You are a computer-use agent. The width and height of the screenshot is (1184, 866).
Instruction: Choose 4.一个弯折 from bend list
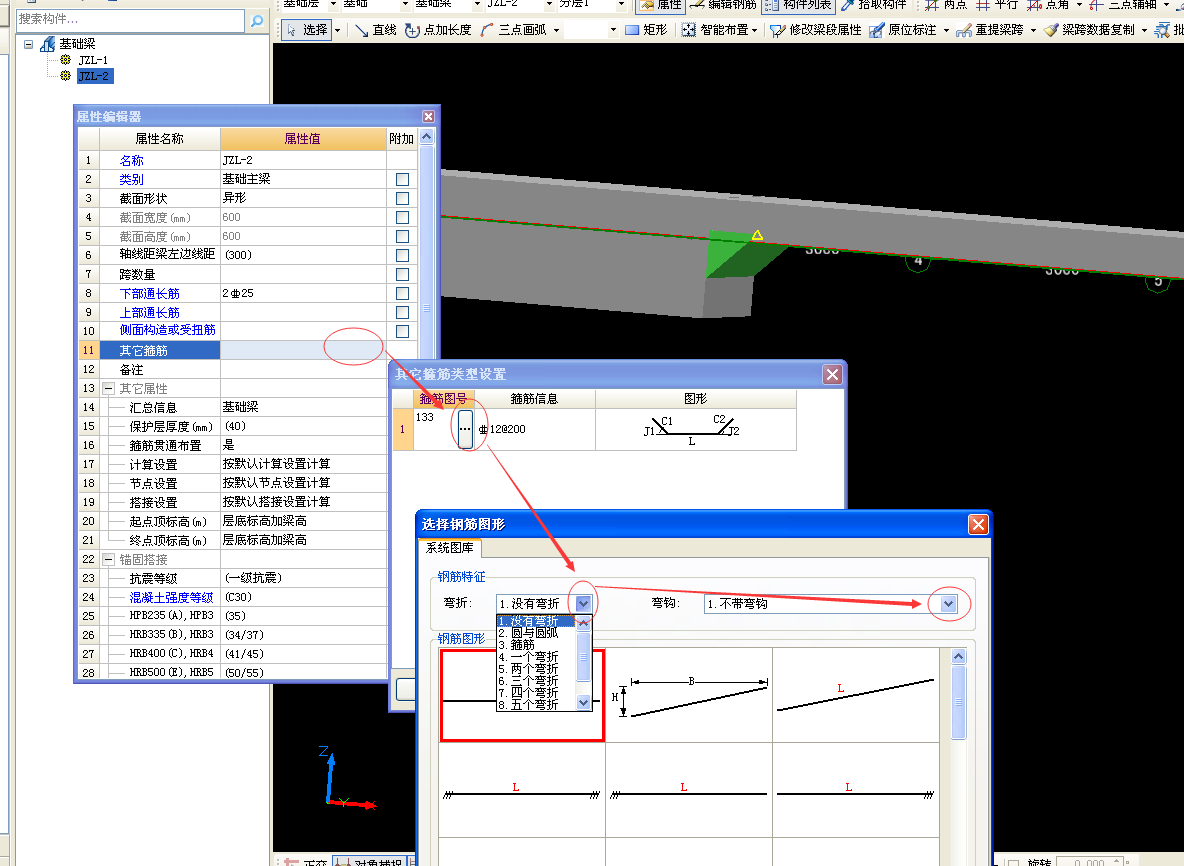tap(536, 657)
